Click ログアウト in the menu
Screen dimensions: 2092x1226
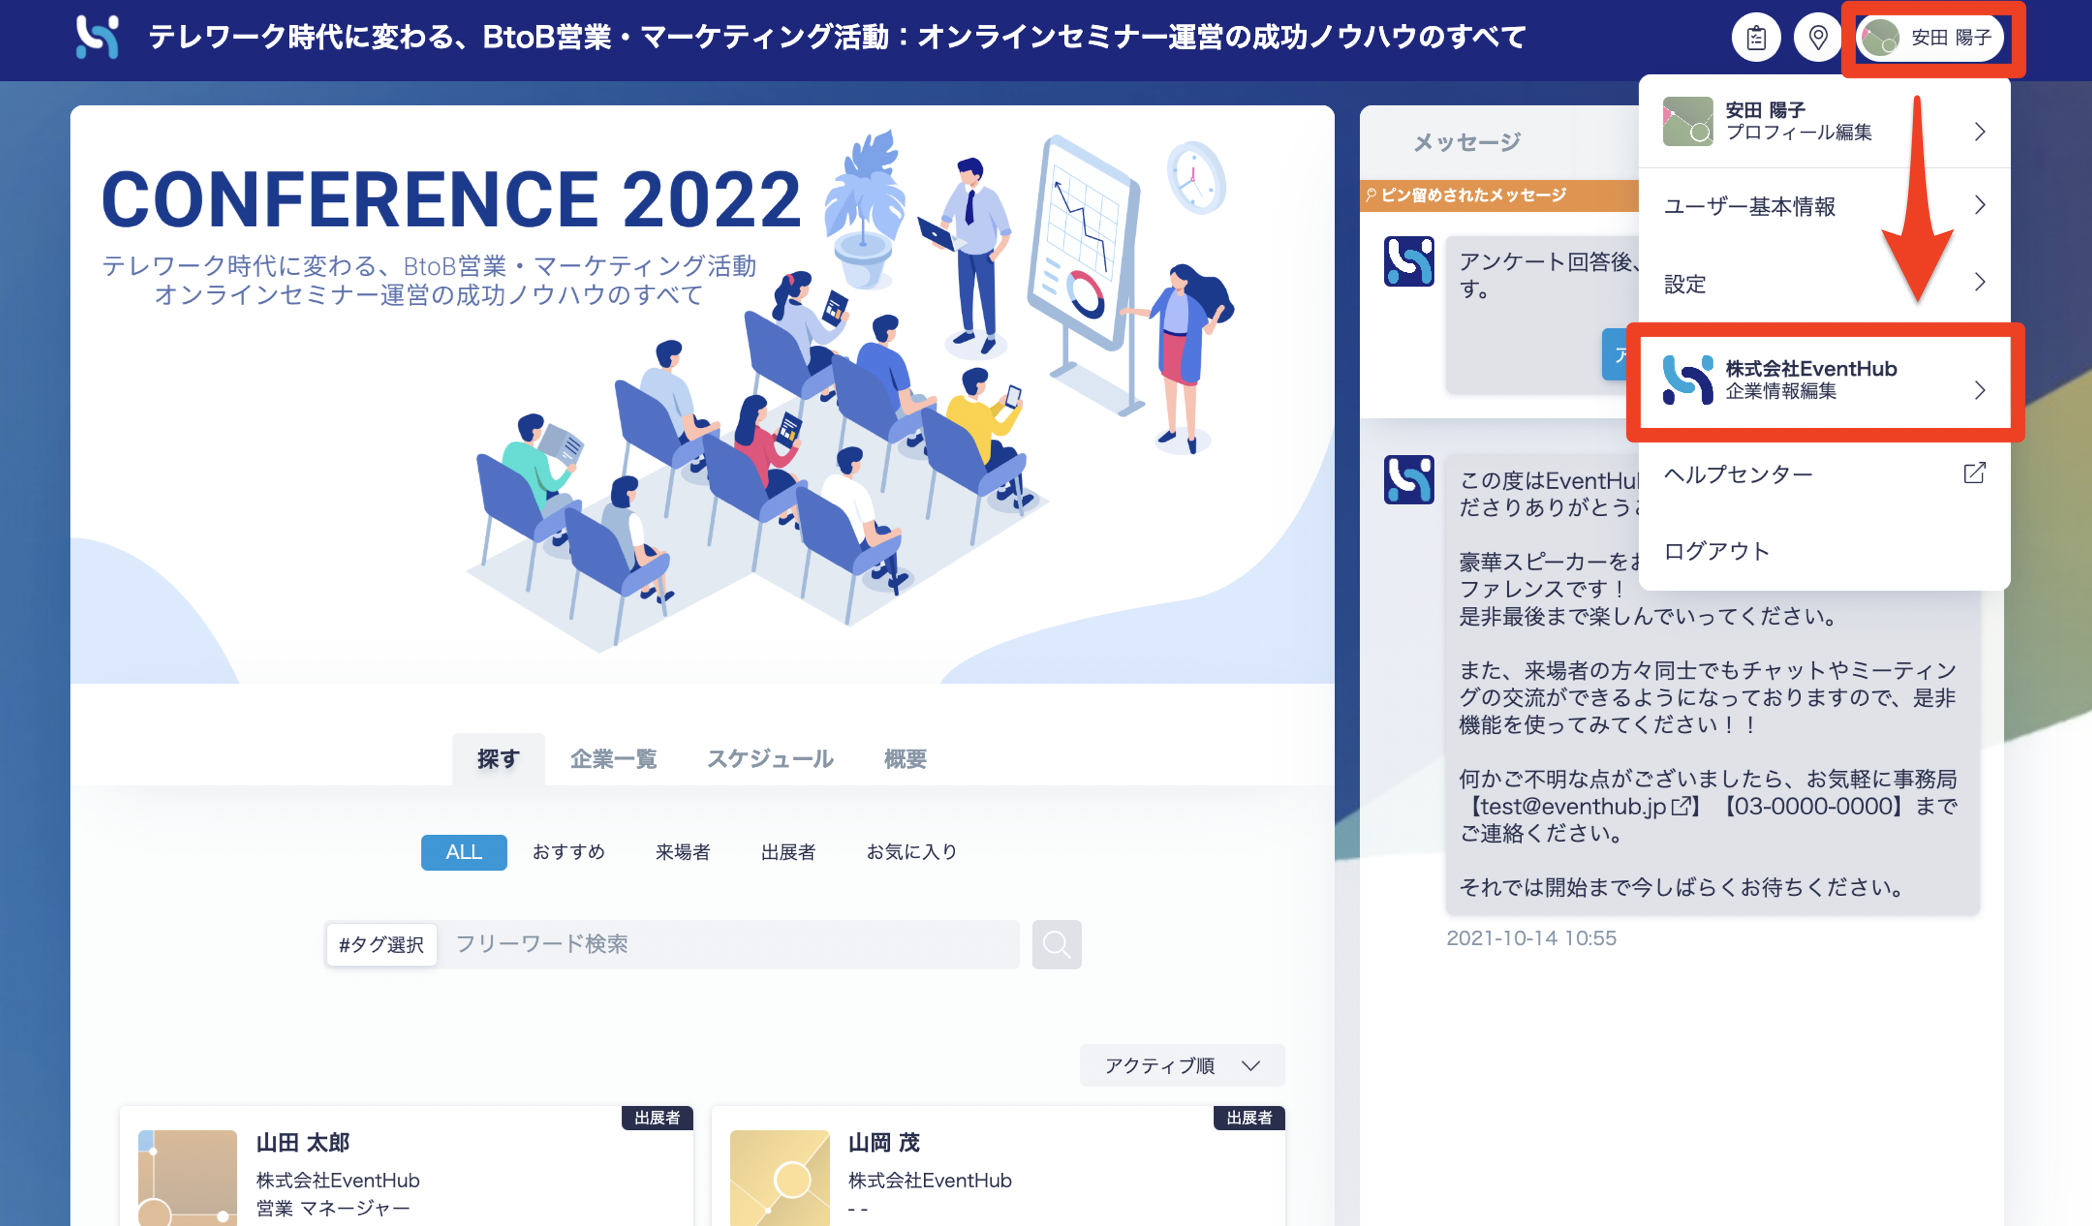tap(1716, 551)
